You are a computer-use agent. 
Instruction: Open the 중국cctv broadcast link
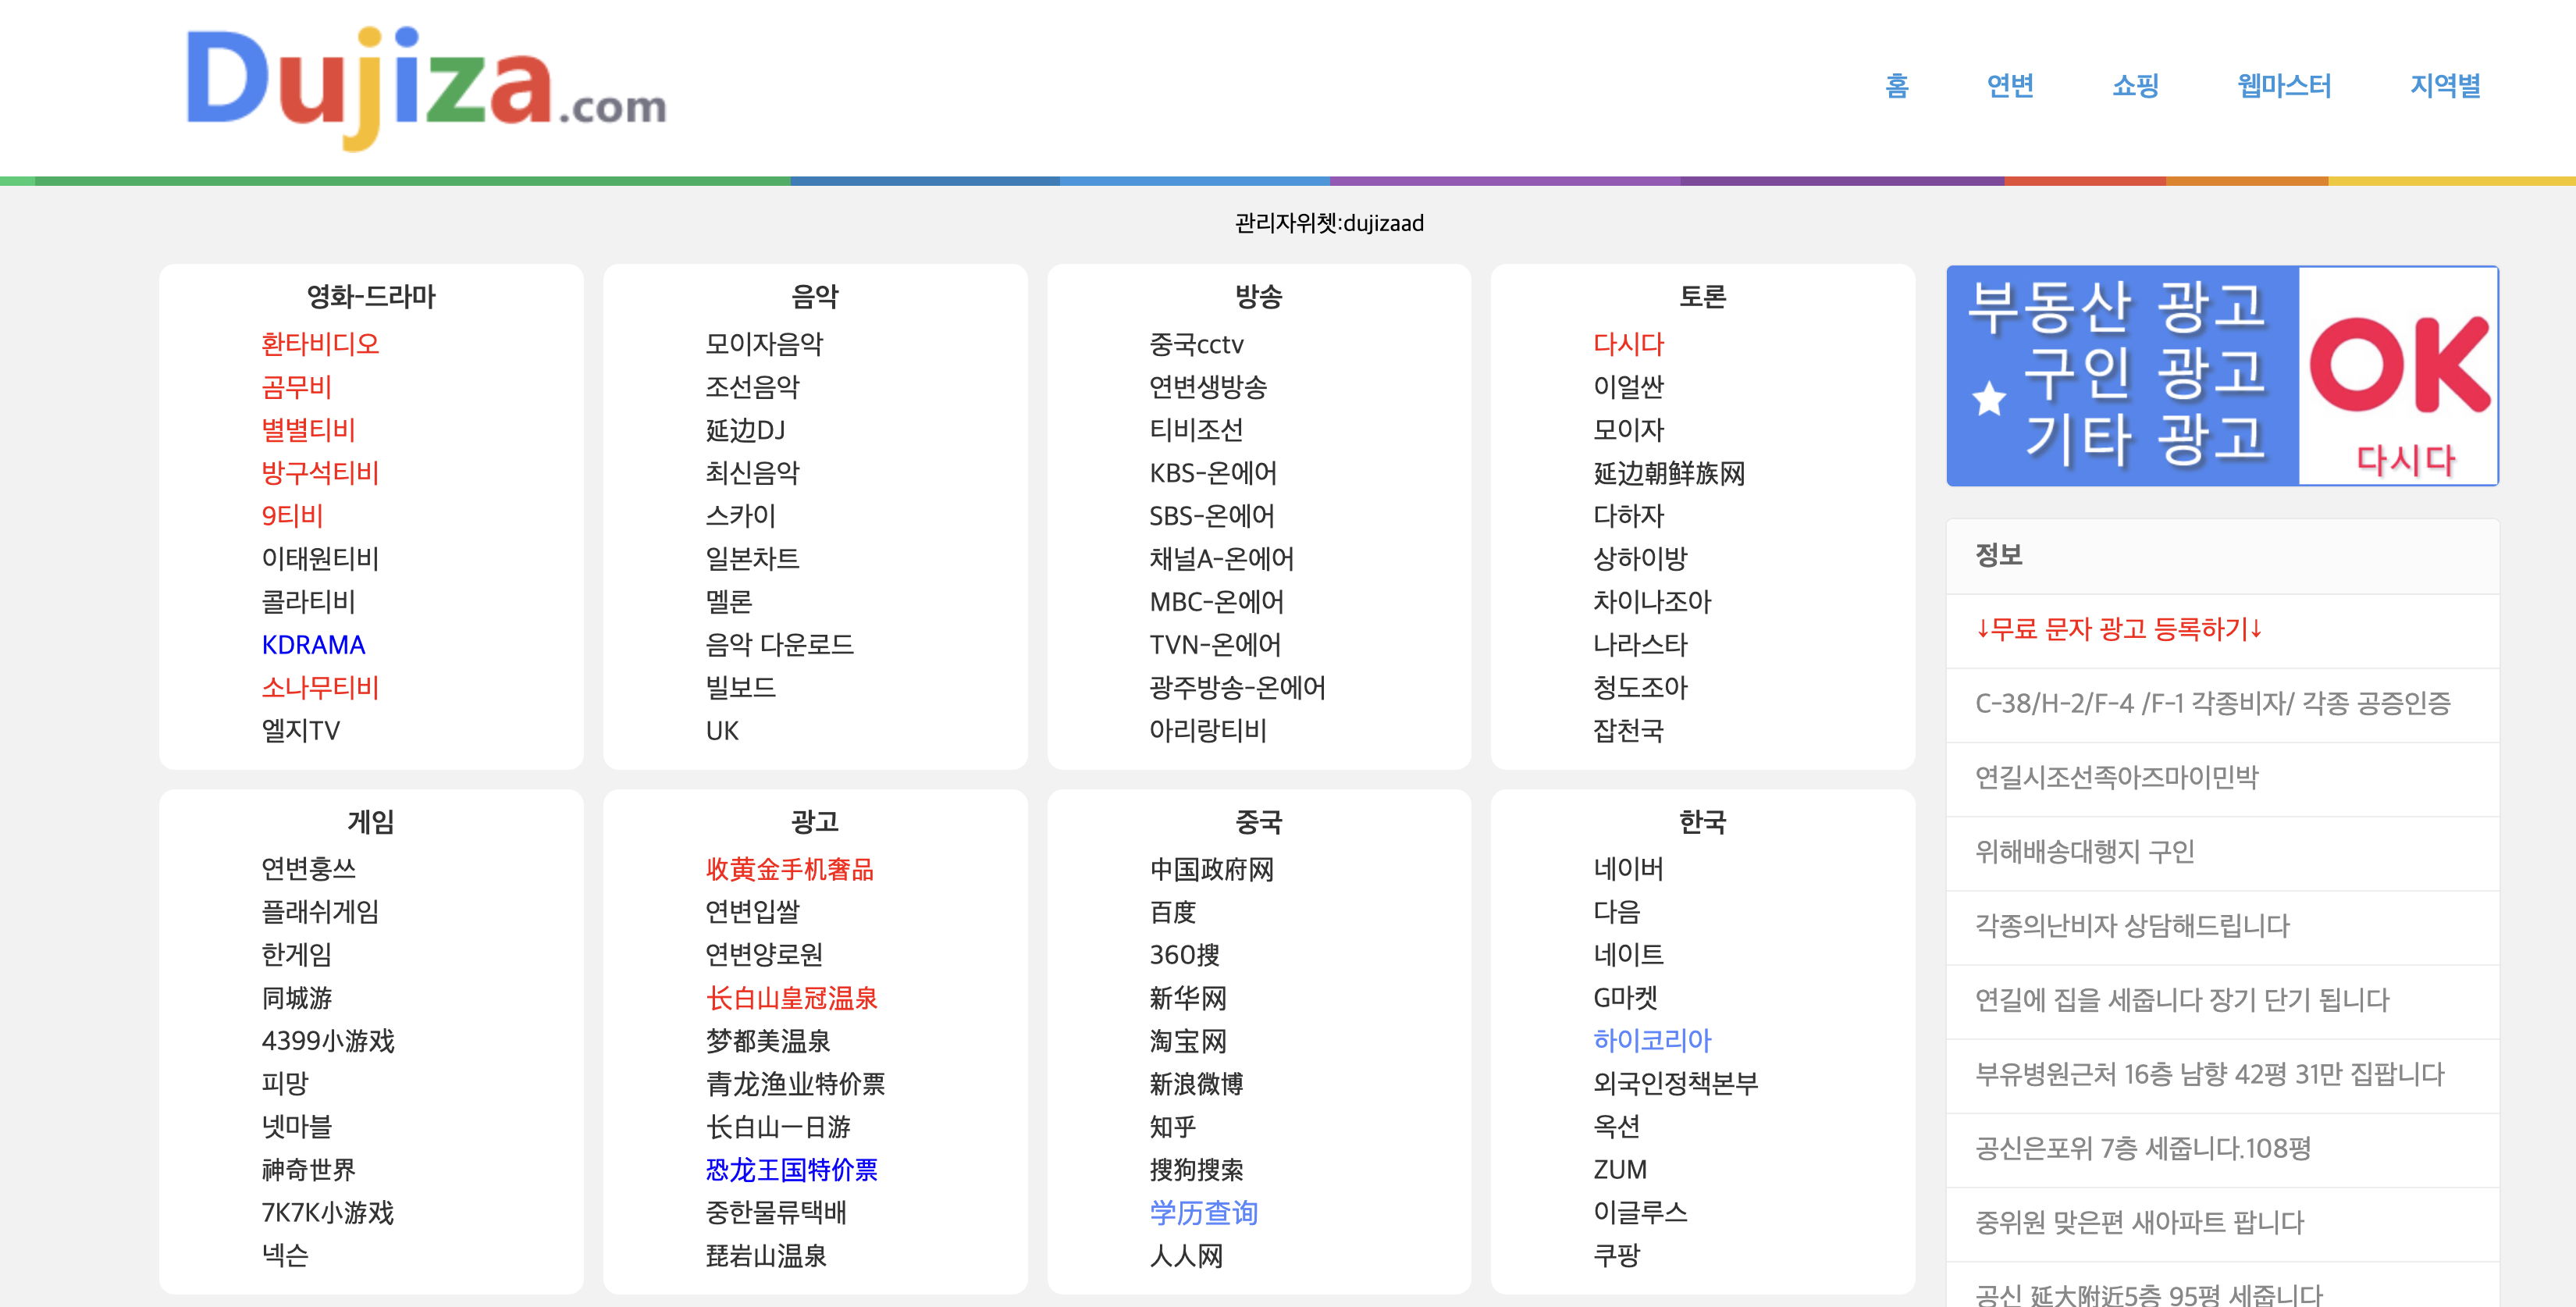click(x=1196, y=344)
